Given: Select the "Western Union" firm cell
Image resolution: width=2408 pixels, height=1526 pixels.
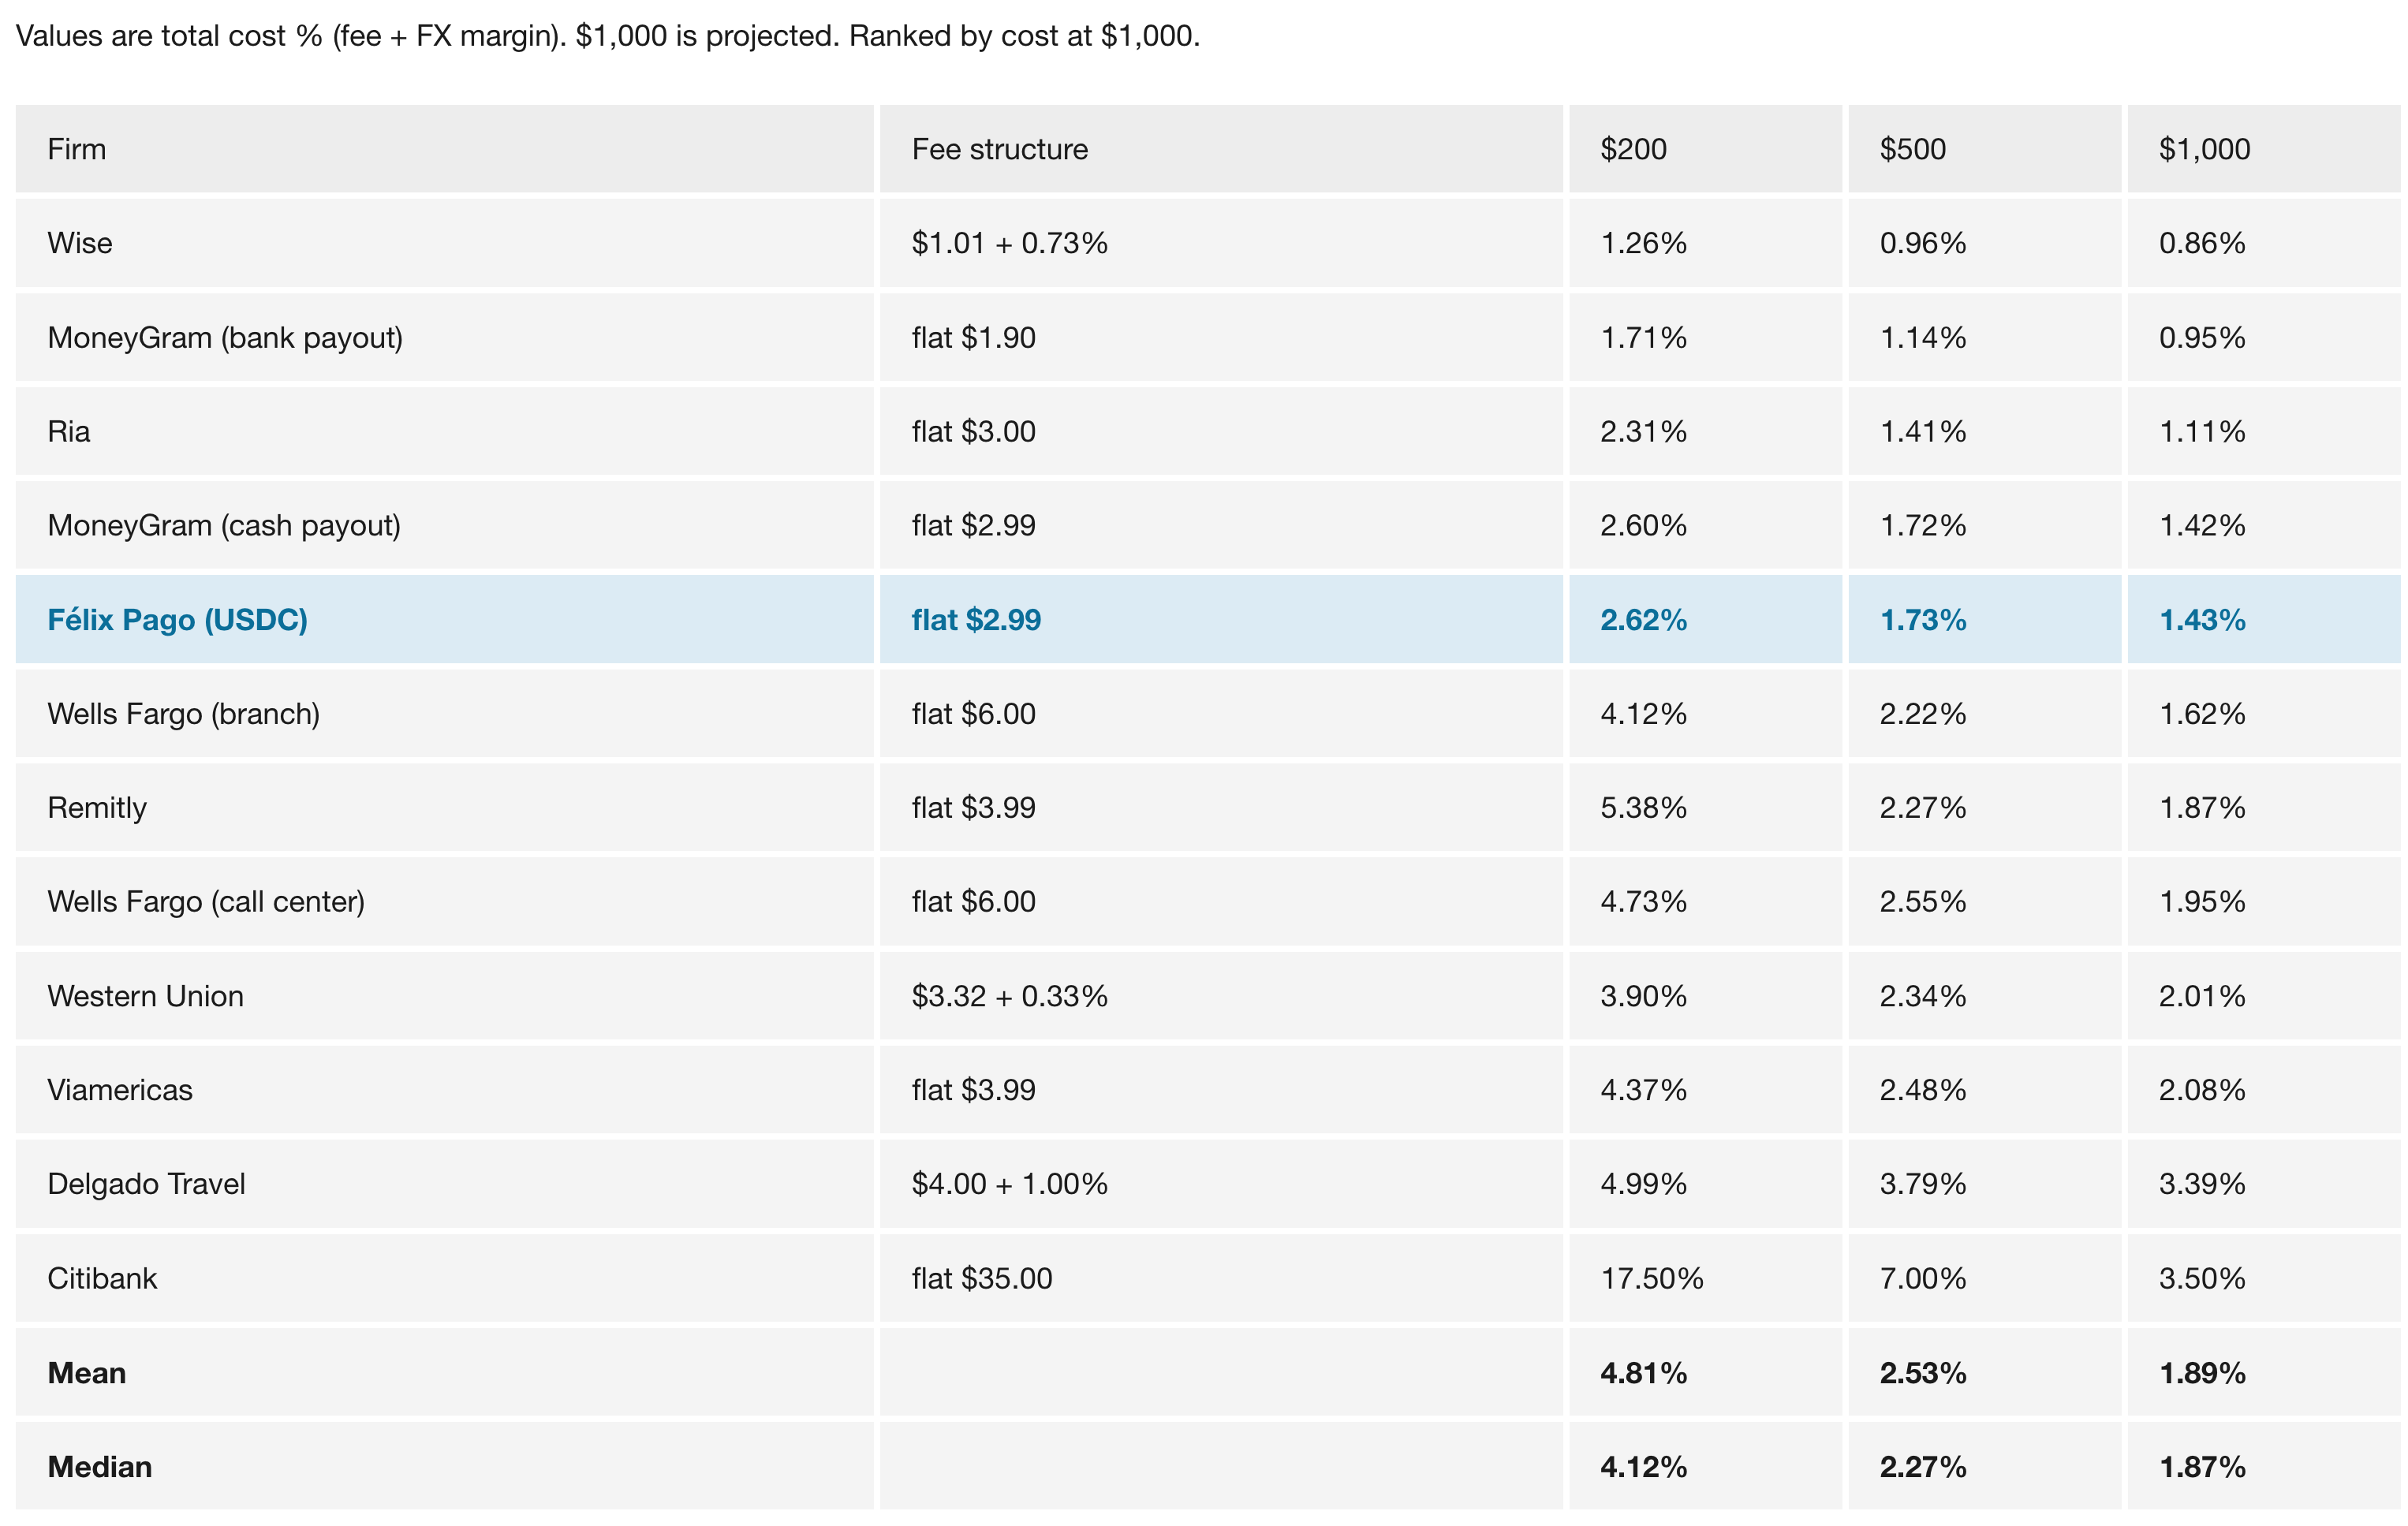Looking at the screenshot, I should [445, 996].
